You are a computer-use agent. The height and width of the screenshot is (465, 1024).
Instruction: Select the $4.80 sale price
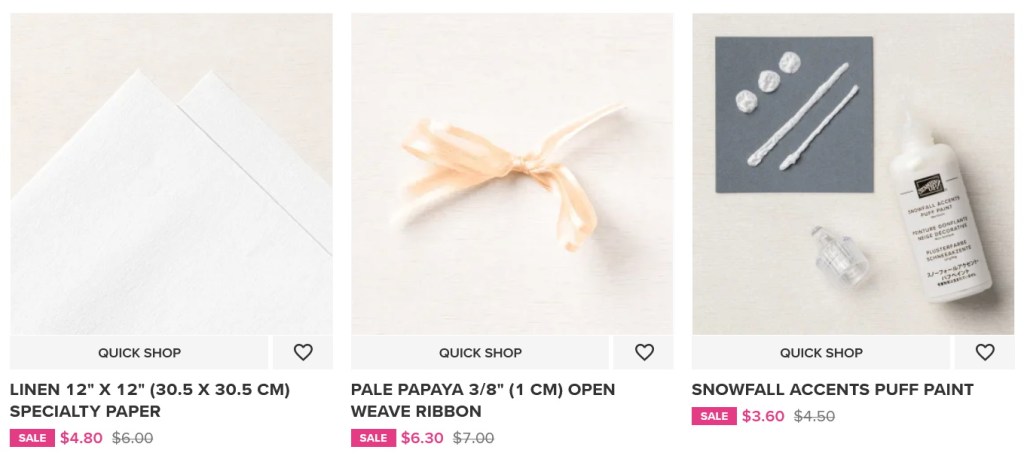pyautogui.click(x=82, y=438)
